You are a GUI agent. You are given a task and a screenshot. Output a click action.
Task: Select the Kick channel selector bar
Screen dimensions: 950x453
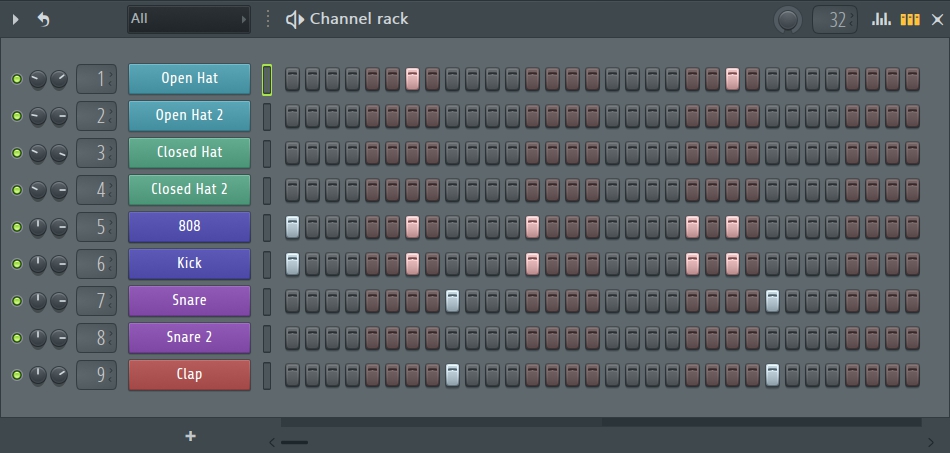(x=267, y=264)
